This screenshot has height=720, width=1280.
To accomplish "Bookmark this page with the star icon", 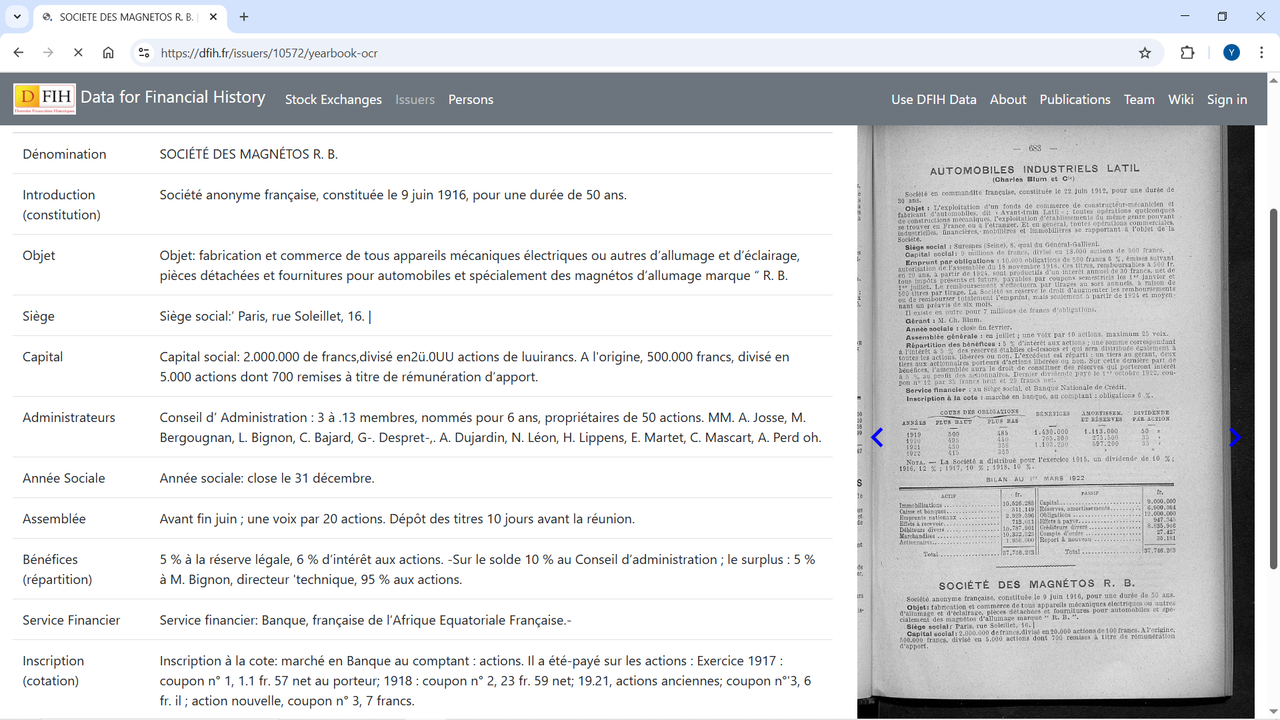I will (1145, 53).
